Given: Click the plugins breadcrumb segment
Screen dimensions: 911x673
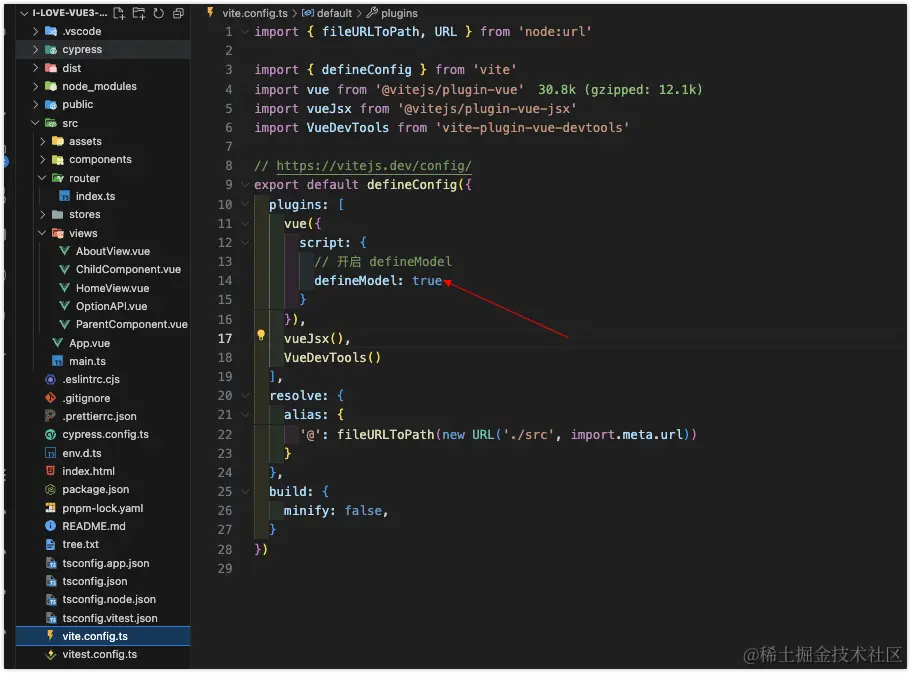Looking at the screenshot, I should pos(399,13).
